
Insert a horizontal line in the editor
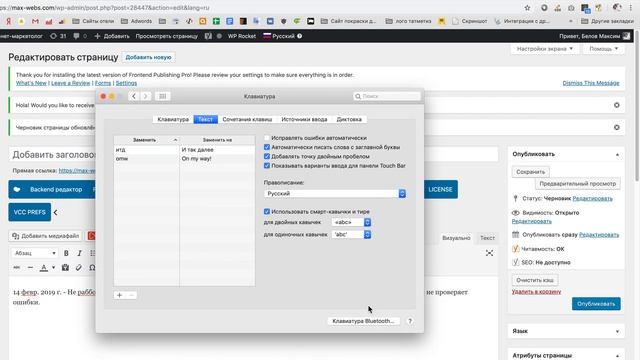pos(30,268)
